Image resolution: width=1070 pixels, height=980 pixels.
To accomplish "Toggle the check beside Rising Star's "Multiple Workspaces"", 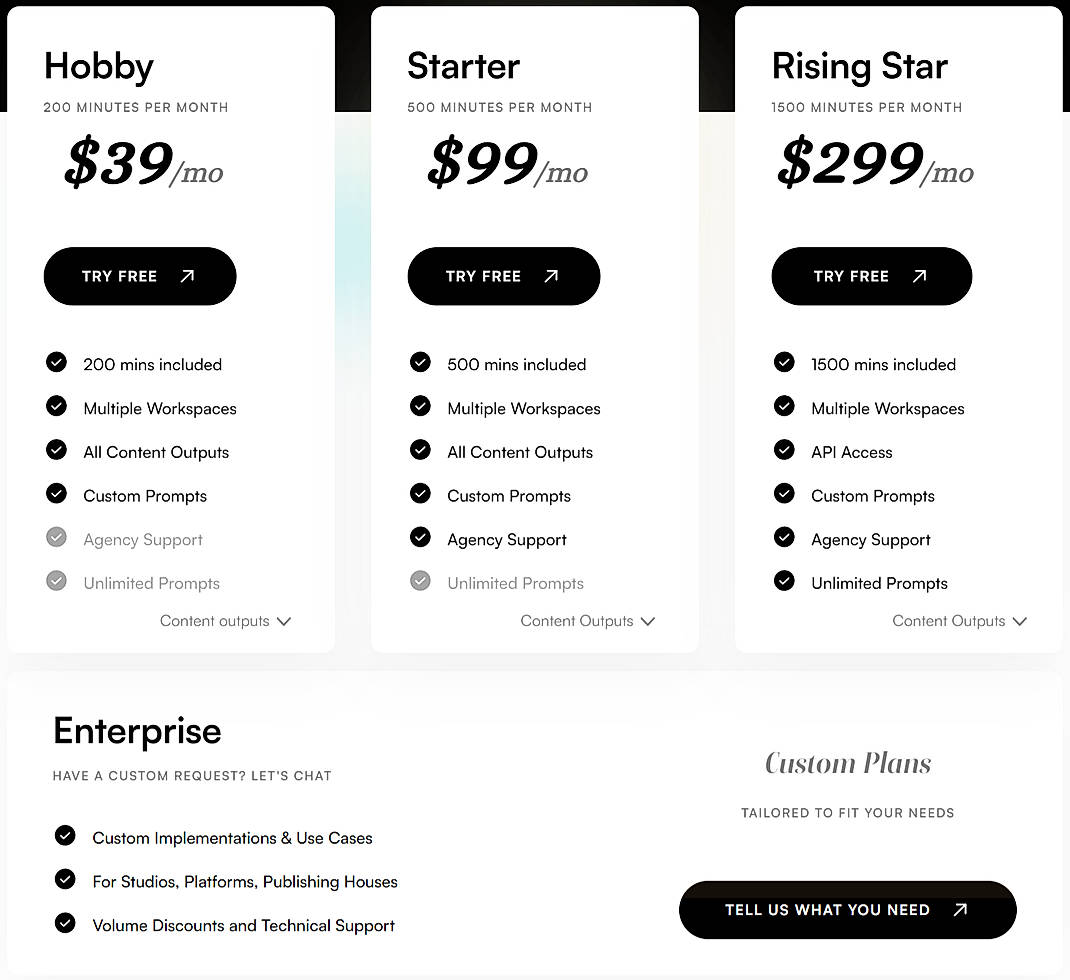I will pyautogui.click(x=784, y=406).
